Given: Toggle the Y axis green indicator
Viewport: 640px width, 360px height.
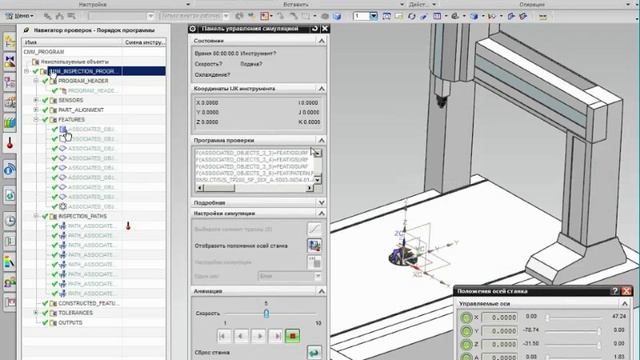Looking at the screenshot, I should [x=466, y=331].
